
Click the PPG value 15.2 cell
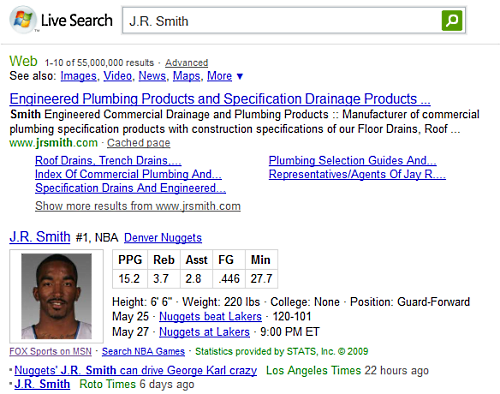pos(130,279)
